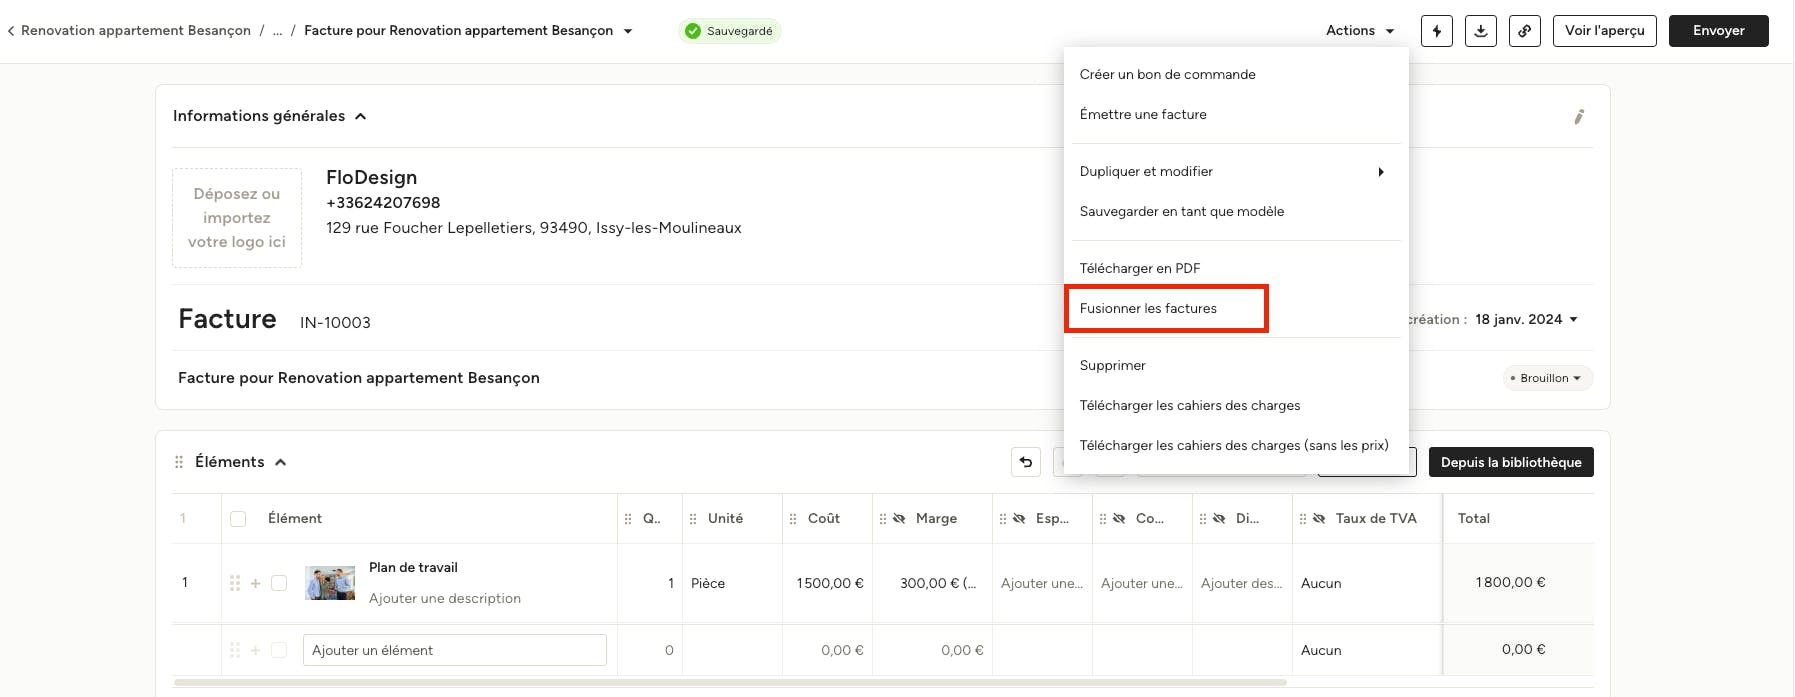Click the Ajouter des... cell in Plan de travail row

coord(1242,583)
